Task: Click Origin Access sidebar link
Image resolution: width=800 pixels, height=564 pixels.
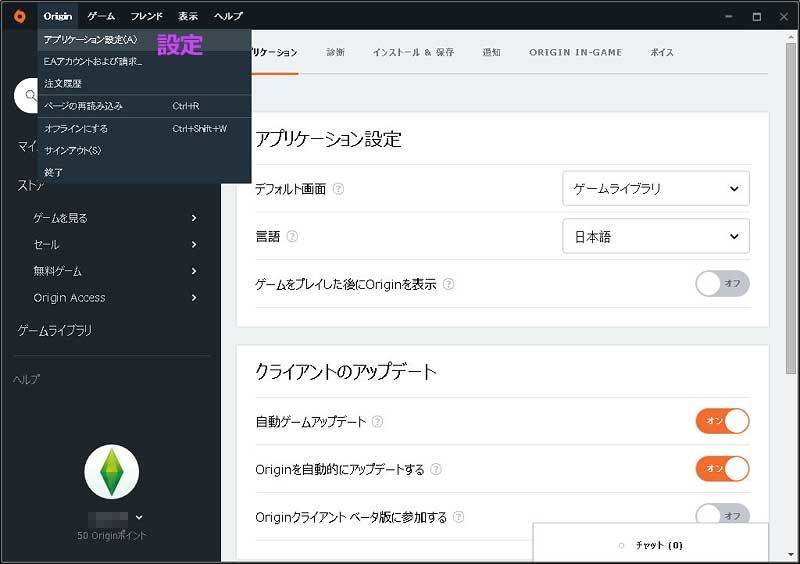Action: [69, 298]
